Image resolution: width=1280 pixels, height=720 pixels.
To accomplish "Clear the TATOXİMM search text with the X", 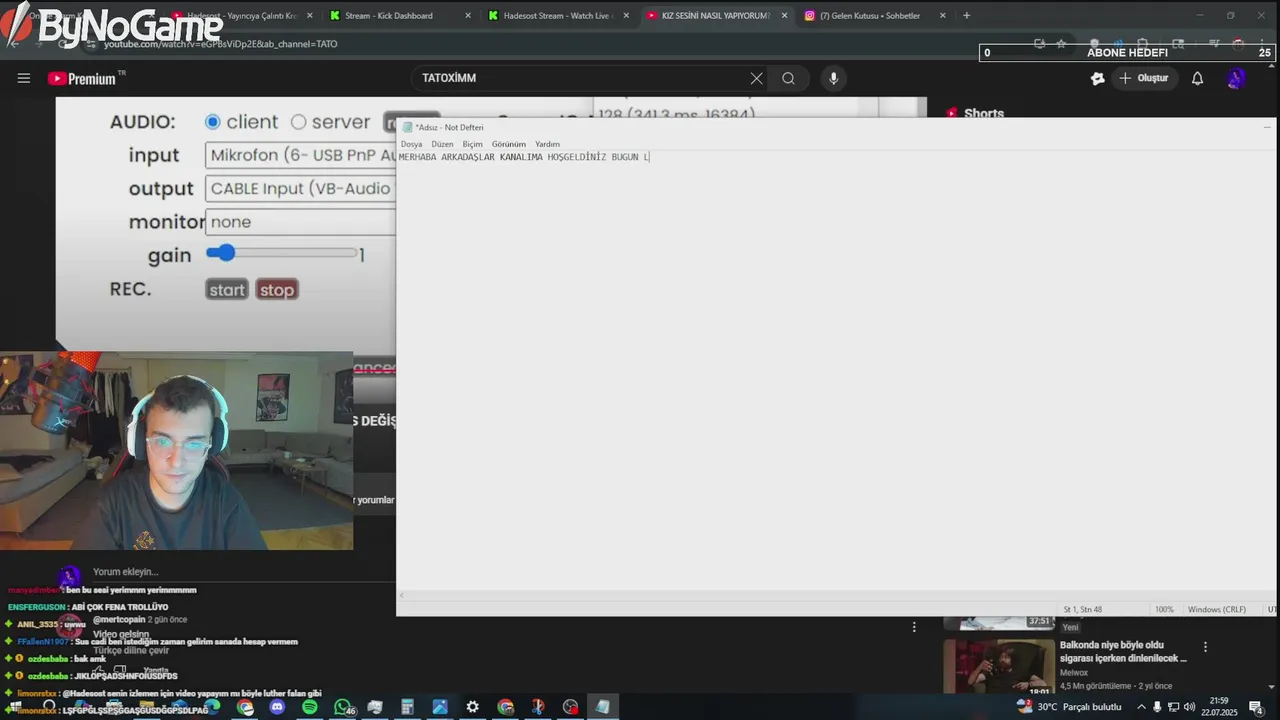I will pyautogui.click(x=756, y=78).
